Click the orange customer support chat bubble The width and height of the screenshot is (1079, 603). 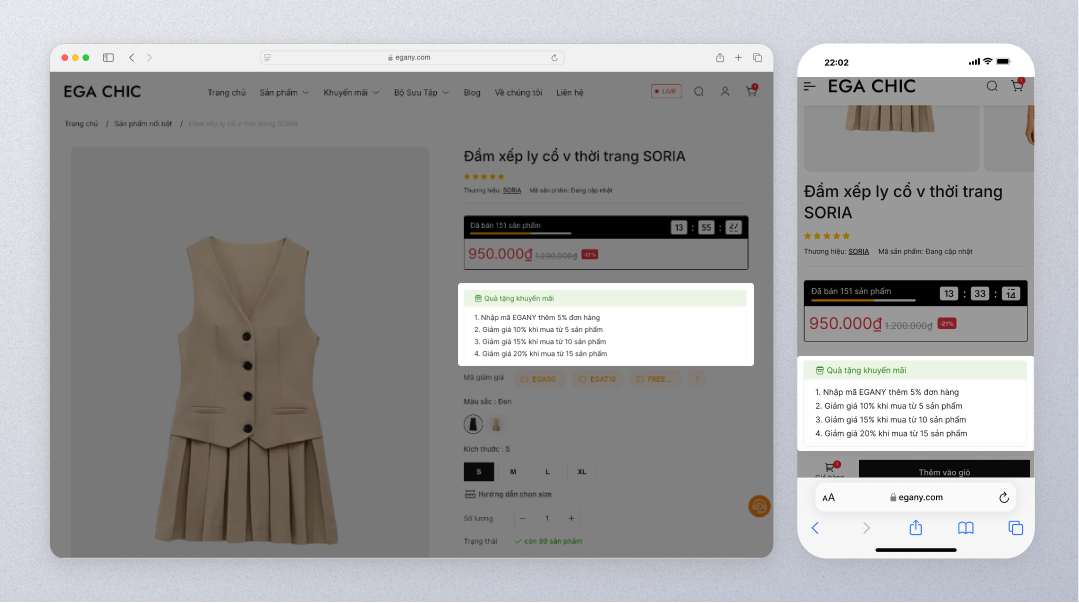[759, 506]
